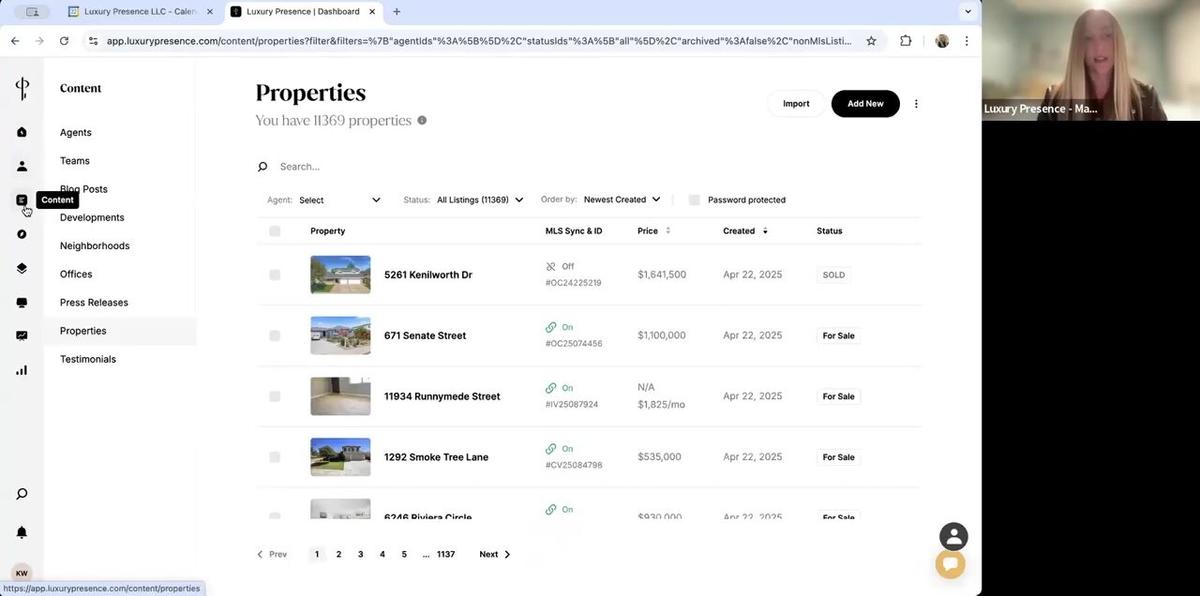Open Agents in the Content menu
This screenshot has height=596, width=1200.
click(76, 132)
